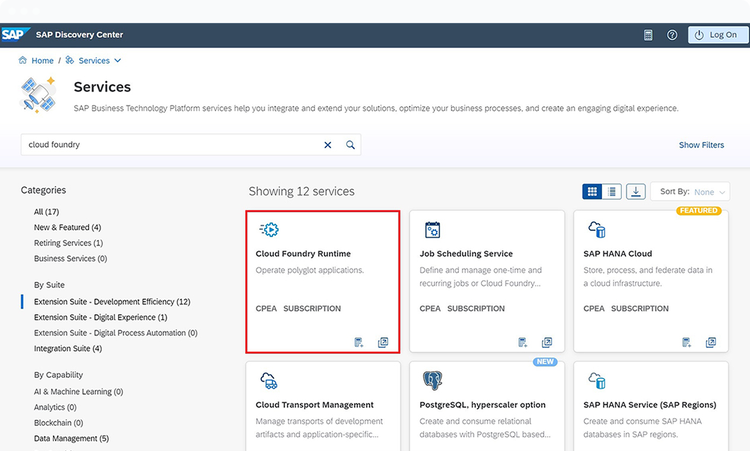This screenshot has height=451, width=750.
Task: Open SAP HANA Cloud card title
Action: pos(618,254)
